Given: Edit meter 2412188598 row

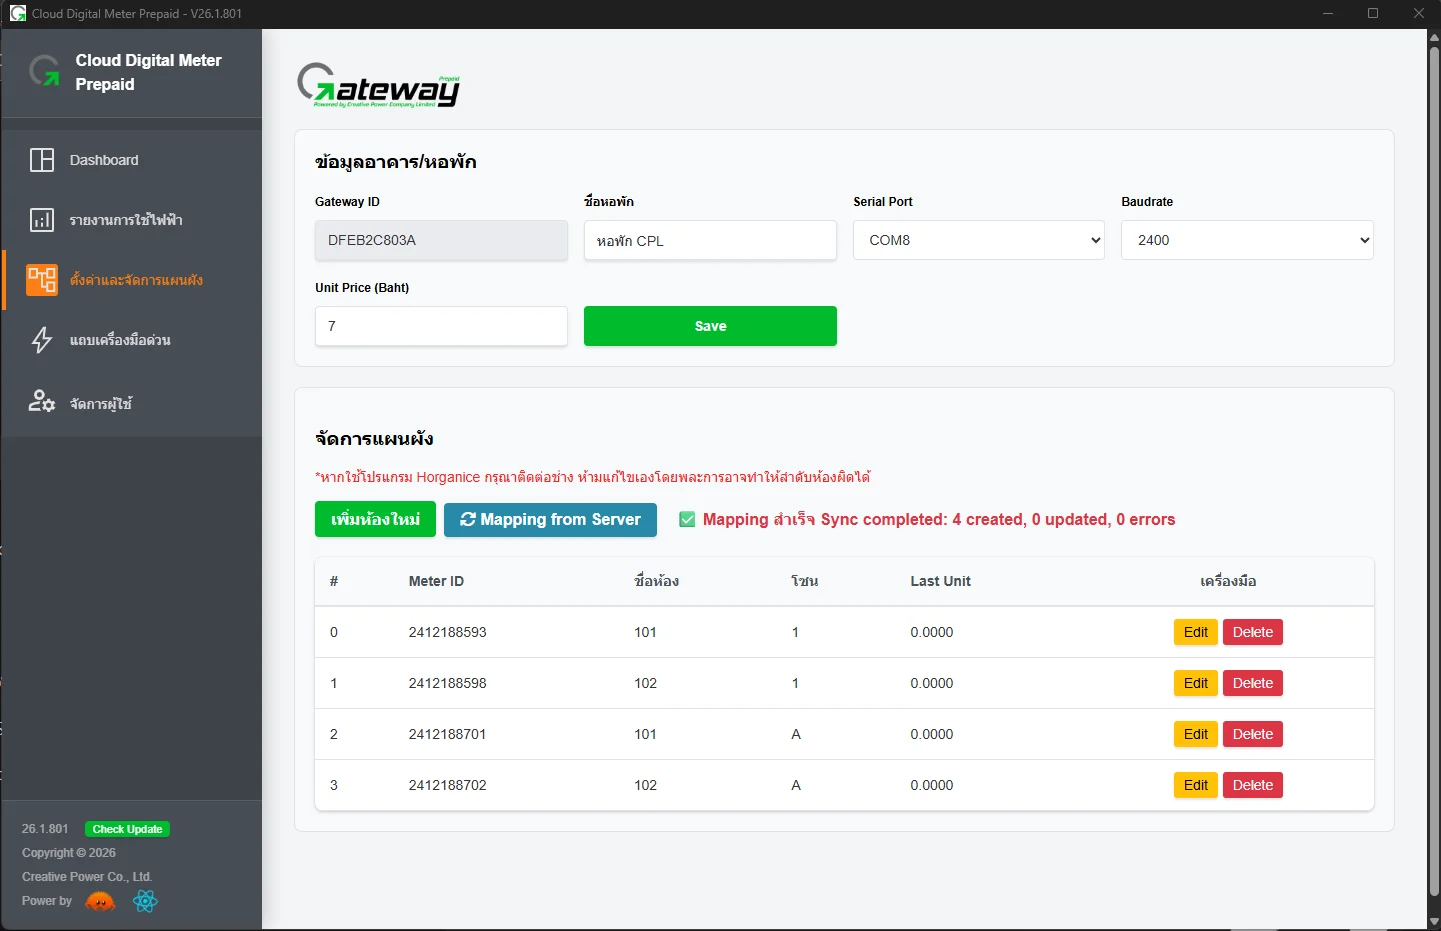Looking at the screenshot, I should [x=1196, y=683].
